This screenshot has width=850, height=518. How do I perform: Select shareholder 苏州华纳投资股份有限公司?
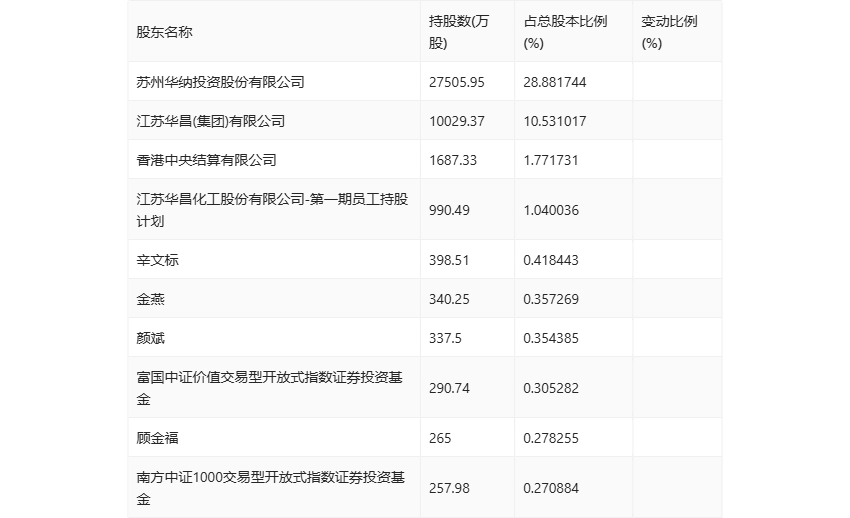click(220, 82)
